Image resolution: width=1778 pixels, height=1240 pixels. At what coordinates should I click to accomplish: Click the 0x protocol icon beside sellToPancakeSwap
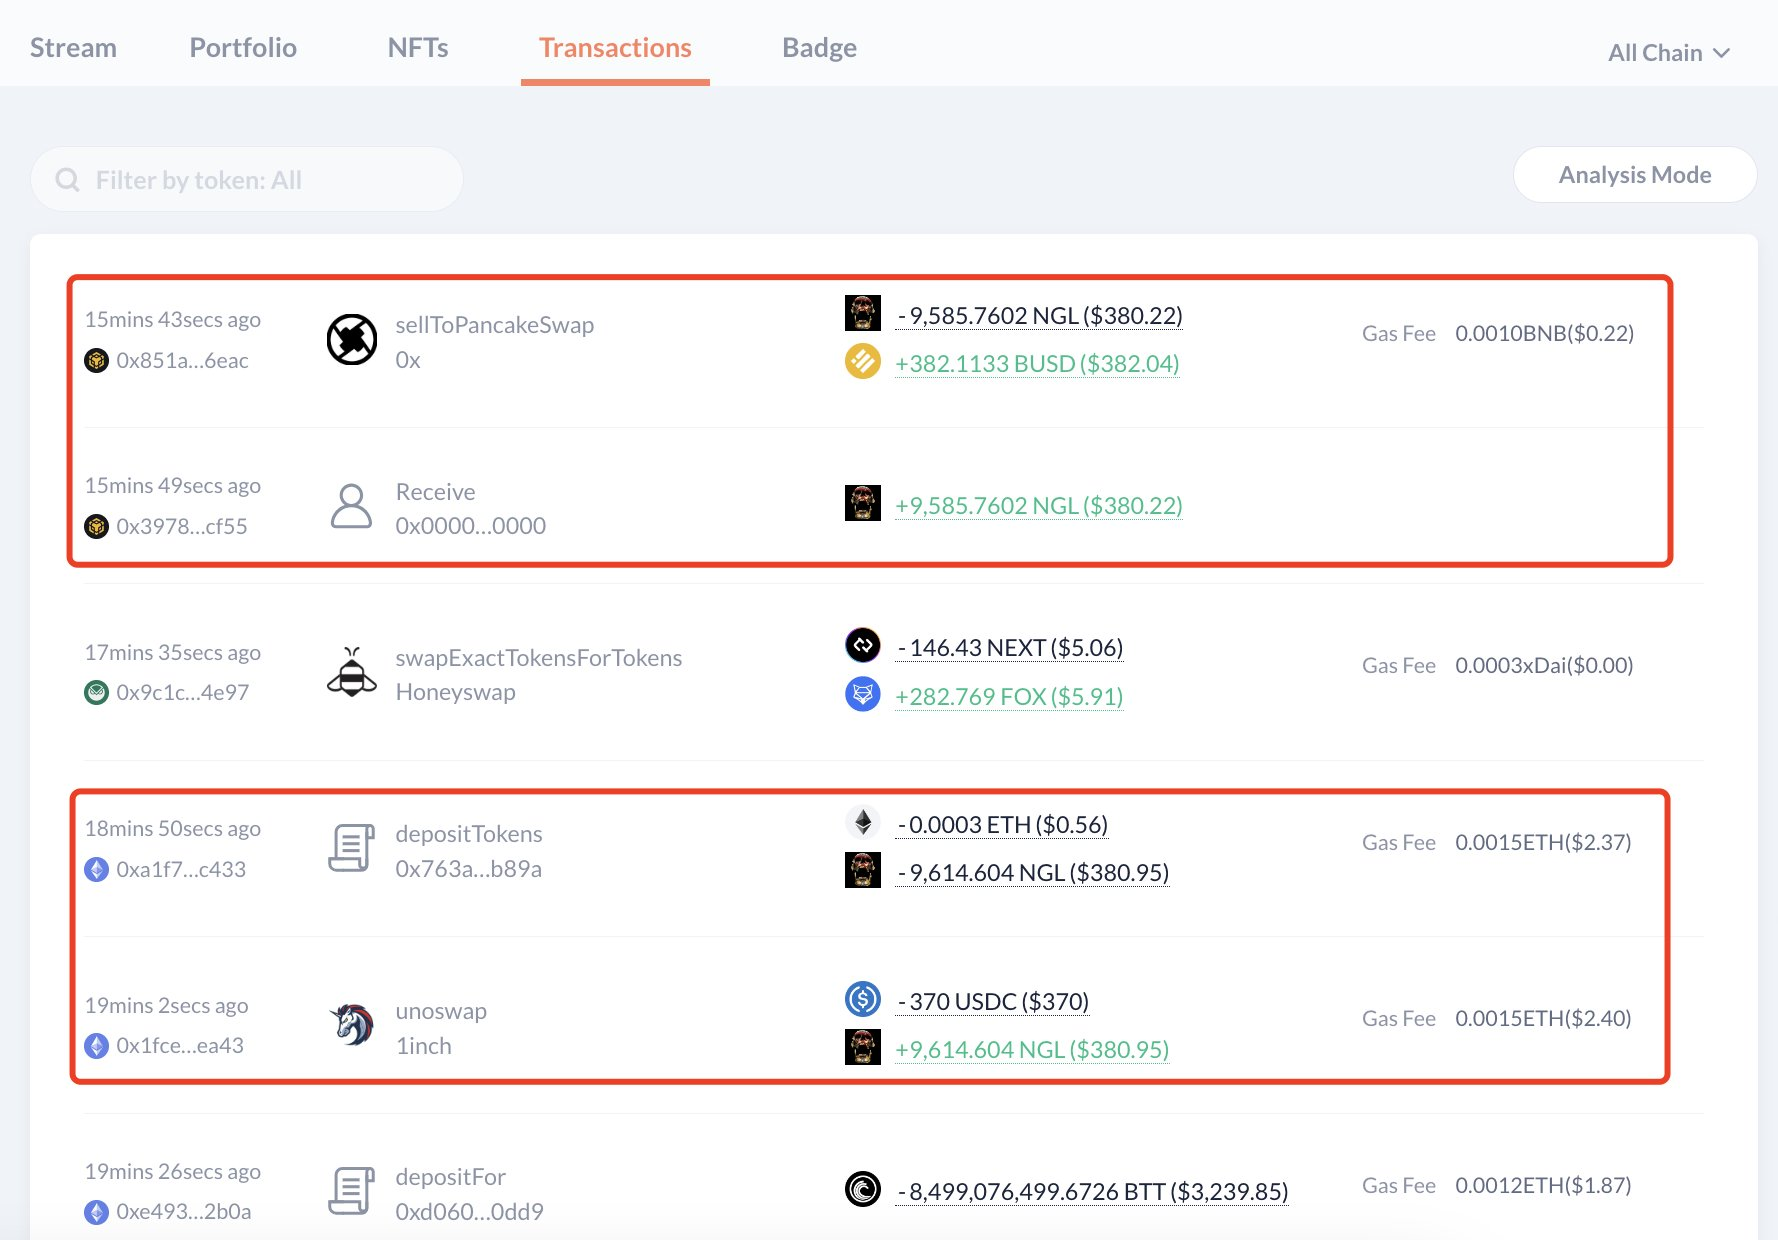coord(352,340)
